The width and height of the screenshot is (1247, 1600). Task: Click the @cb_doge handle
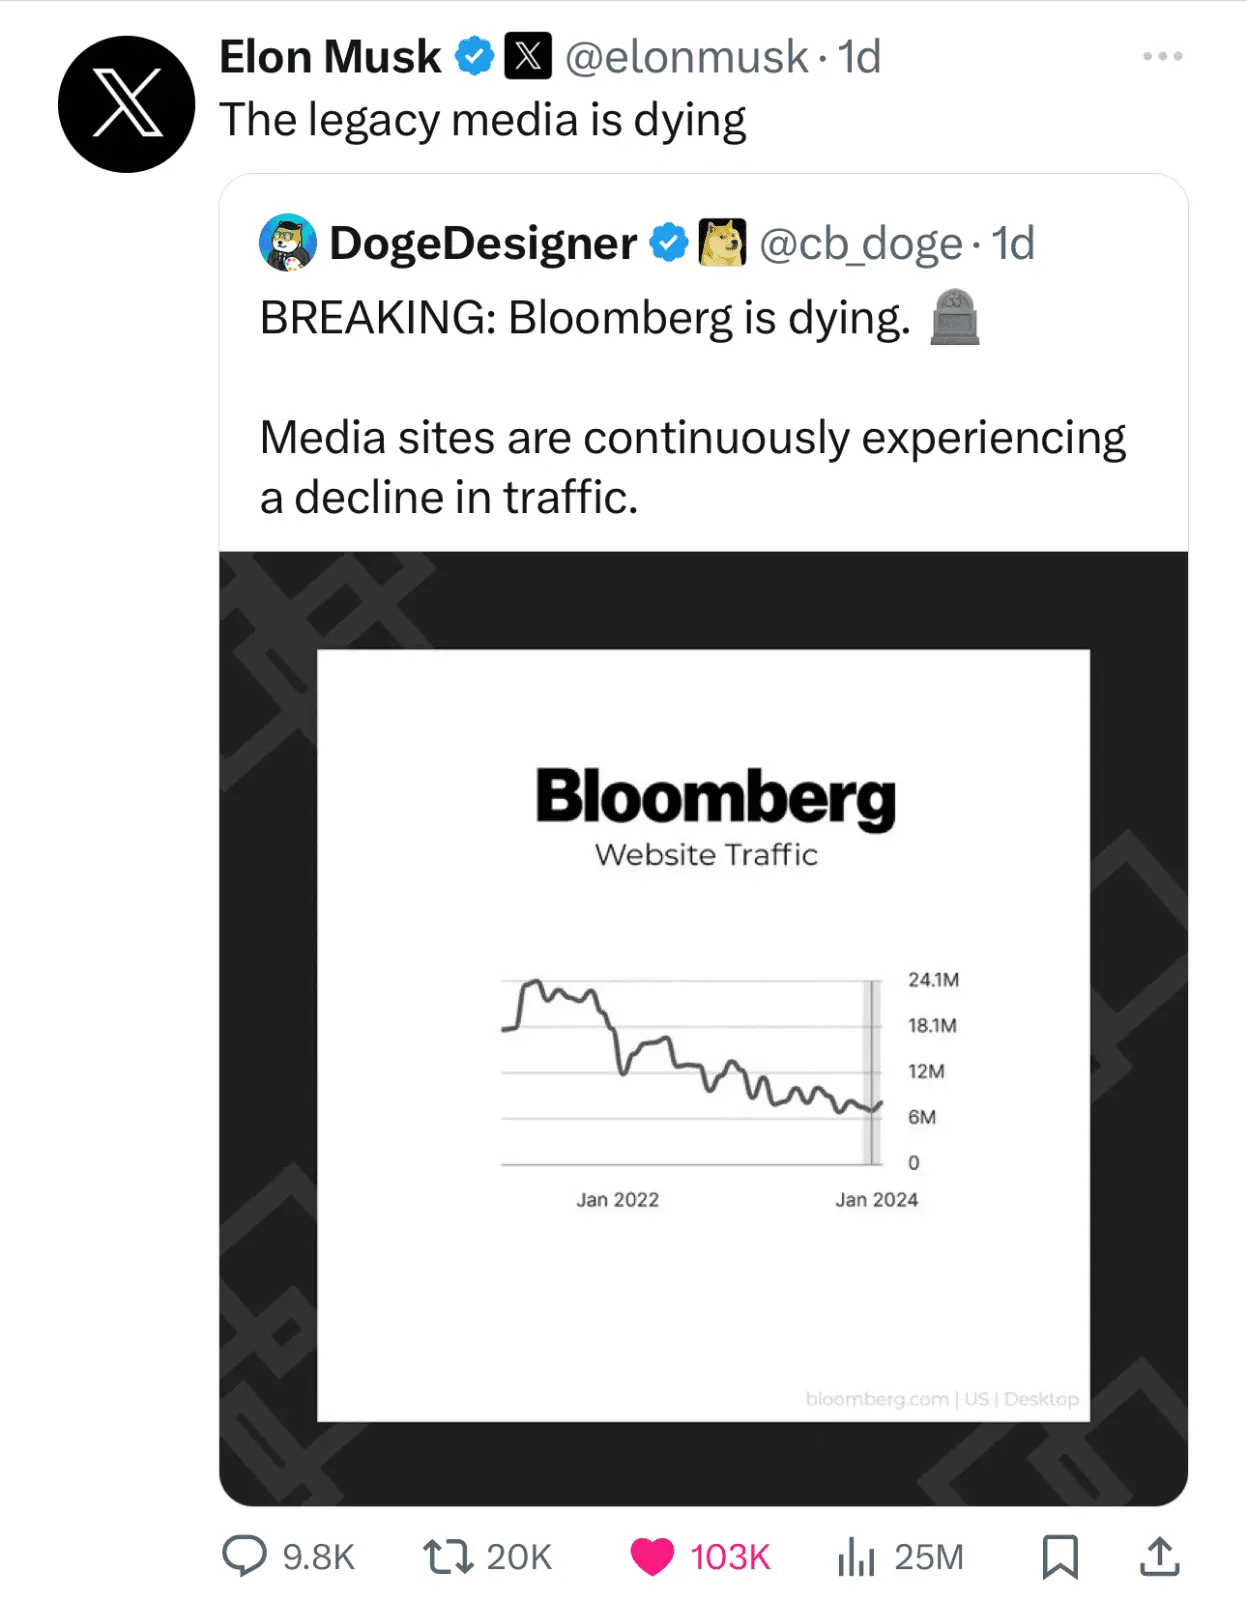click(x=860, y=243)
